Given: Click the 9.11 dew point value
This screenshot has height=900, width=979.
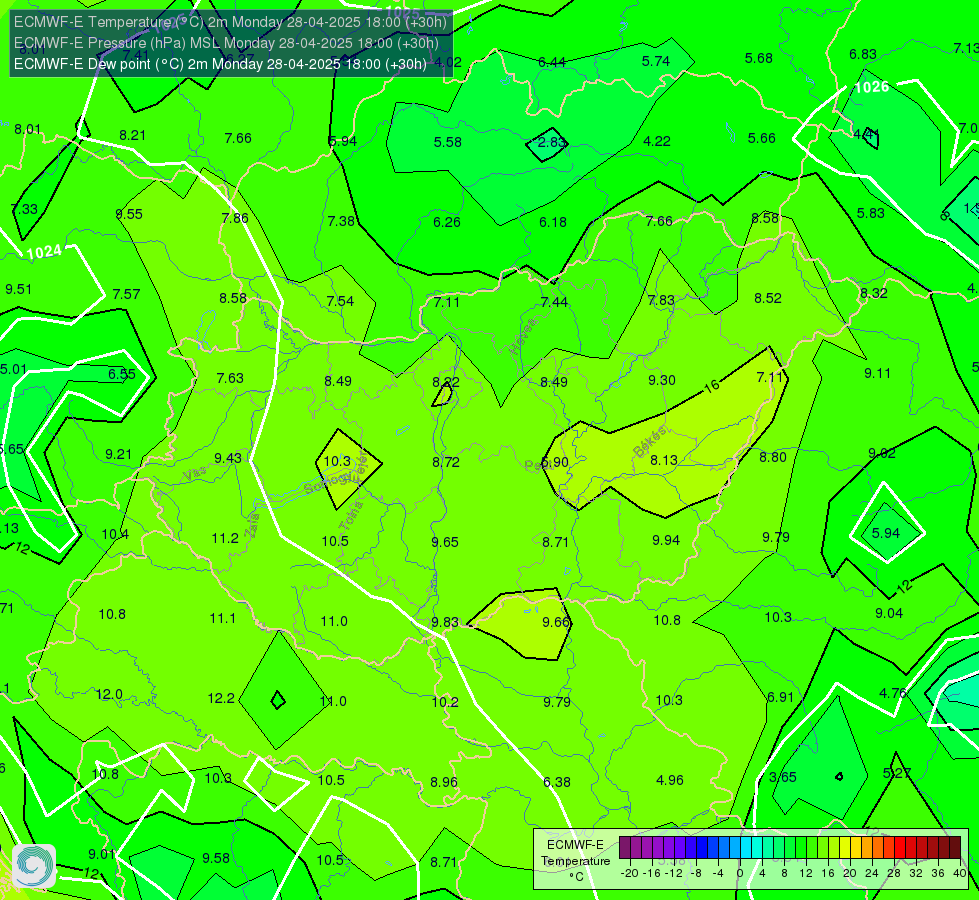Looking at the screenshot, I should coord(877,373).
